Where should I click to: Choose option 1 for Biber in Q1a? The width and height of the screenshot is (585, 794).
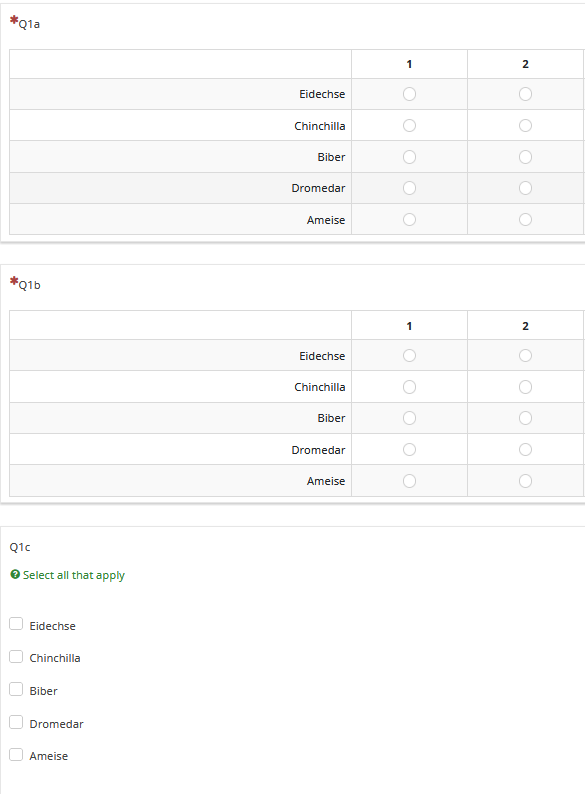[409, 157]
